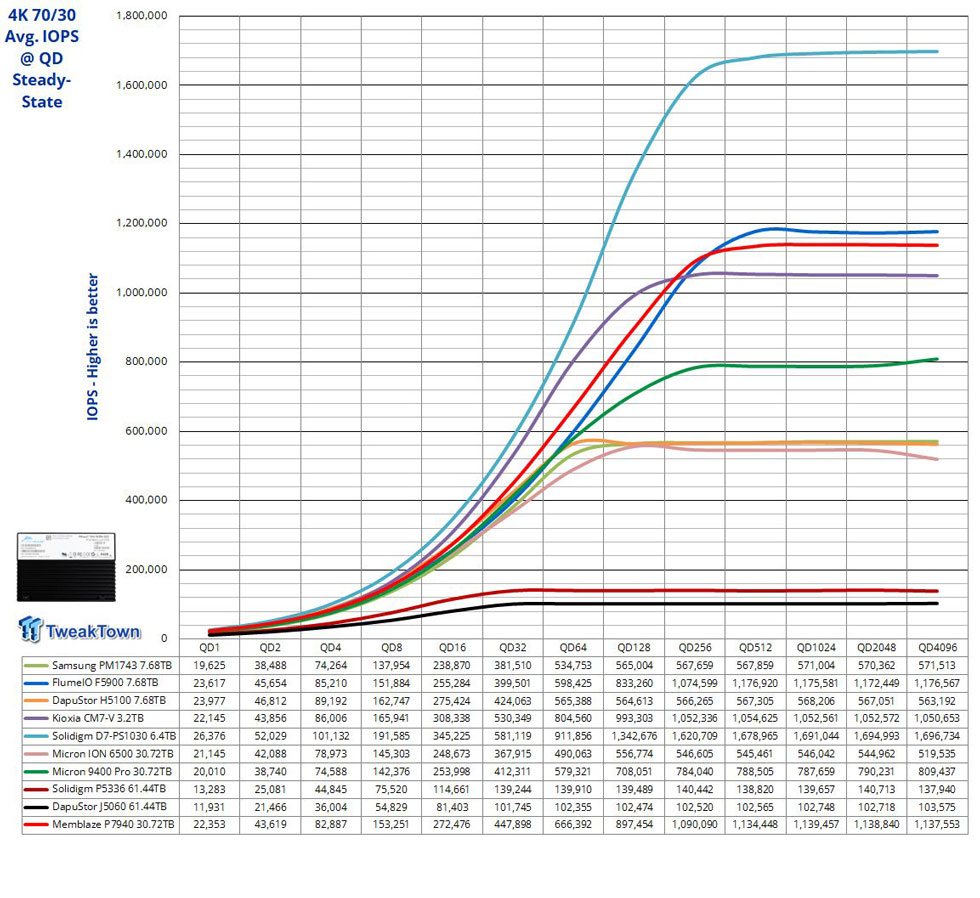Click Kioxia CM7-V purple legend swatch
980x898 pixels.
pyautogui.click(x=36, y=719)
